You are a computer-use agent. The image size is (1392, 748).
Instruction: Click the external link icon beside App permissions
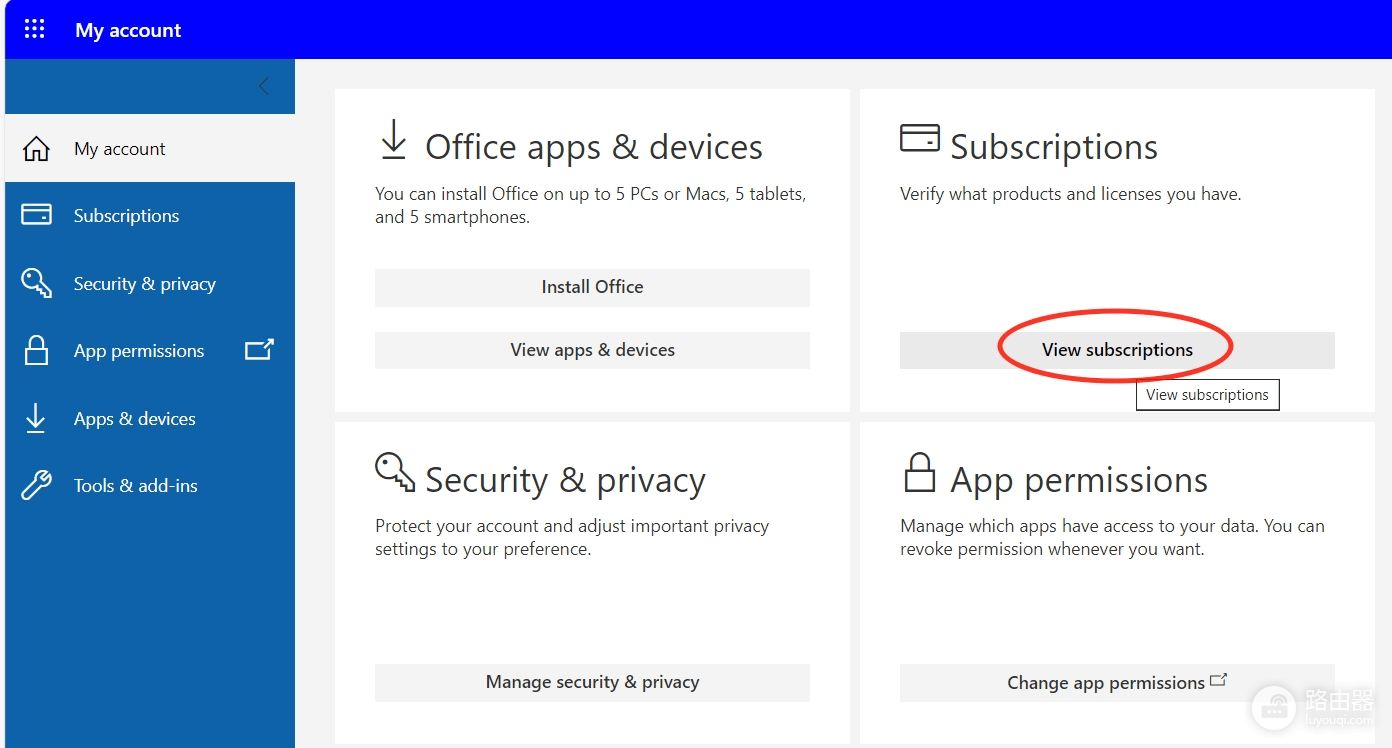tap(259, 350)
